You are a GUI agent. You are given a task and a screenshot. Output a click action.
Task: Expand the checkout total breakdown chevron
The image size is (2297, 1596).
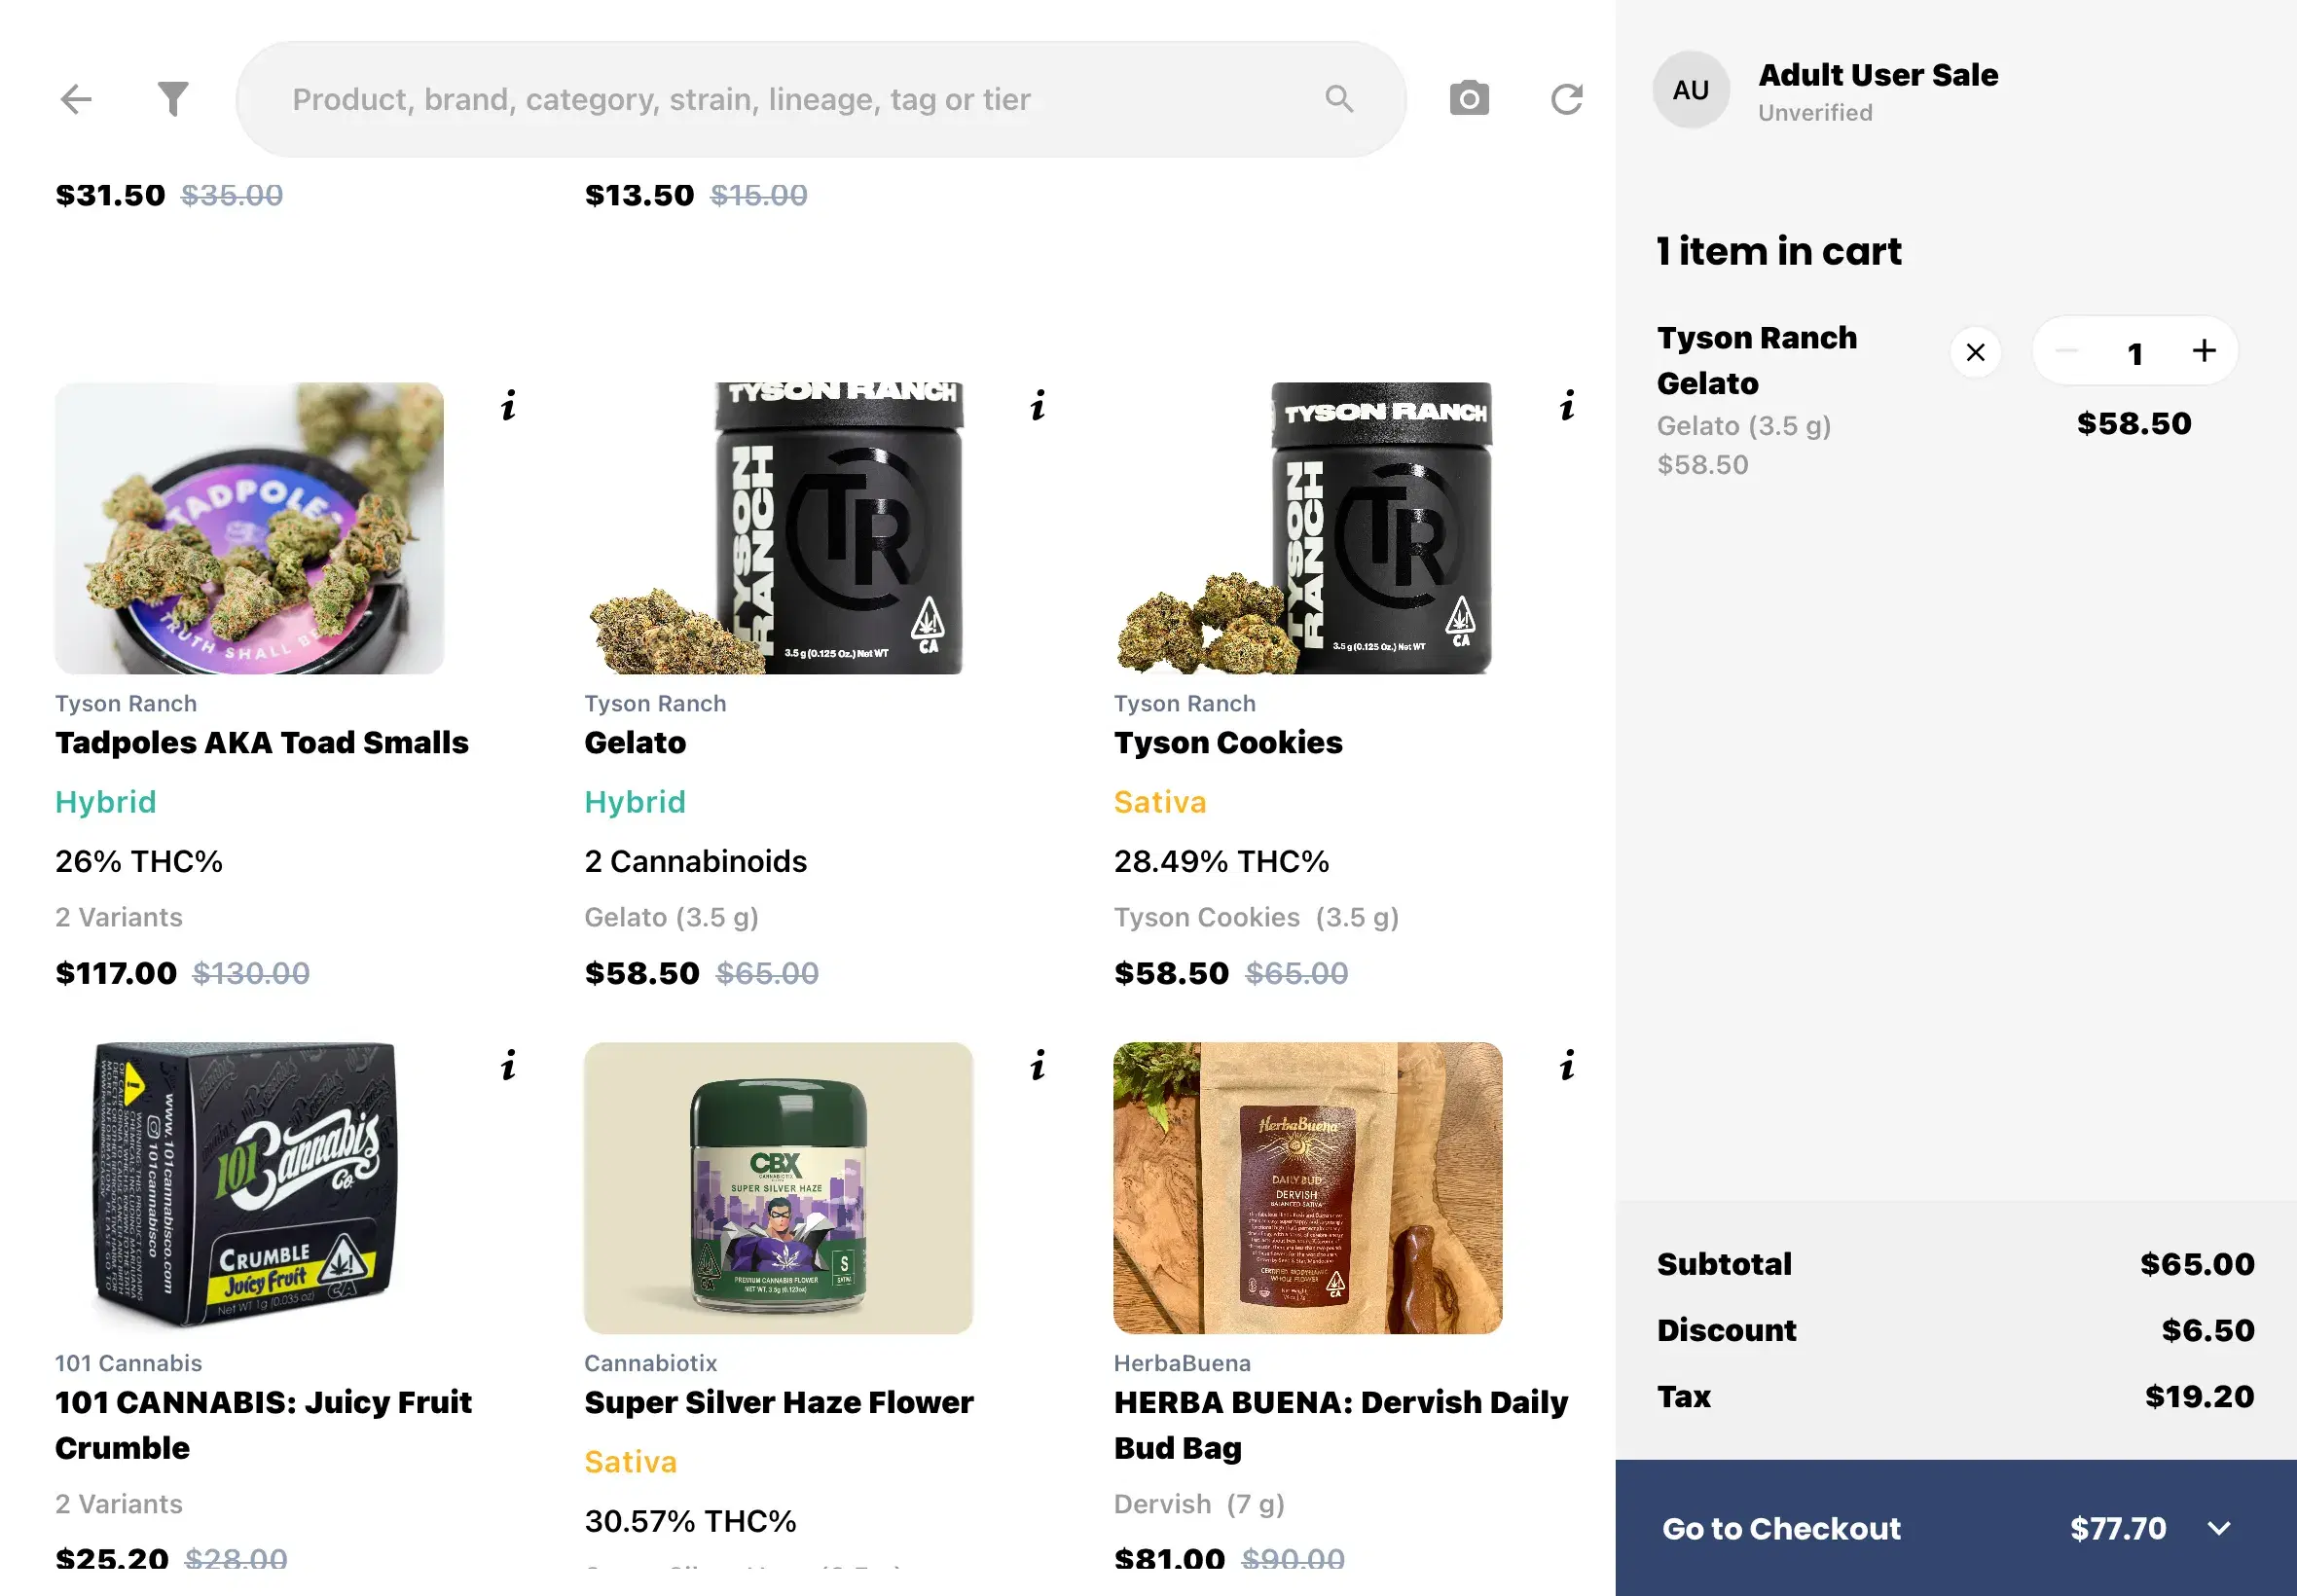pos(2218,1529)
